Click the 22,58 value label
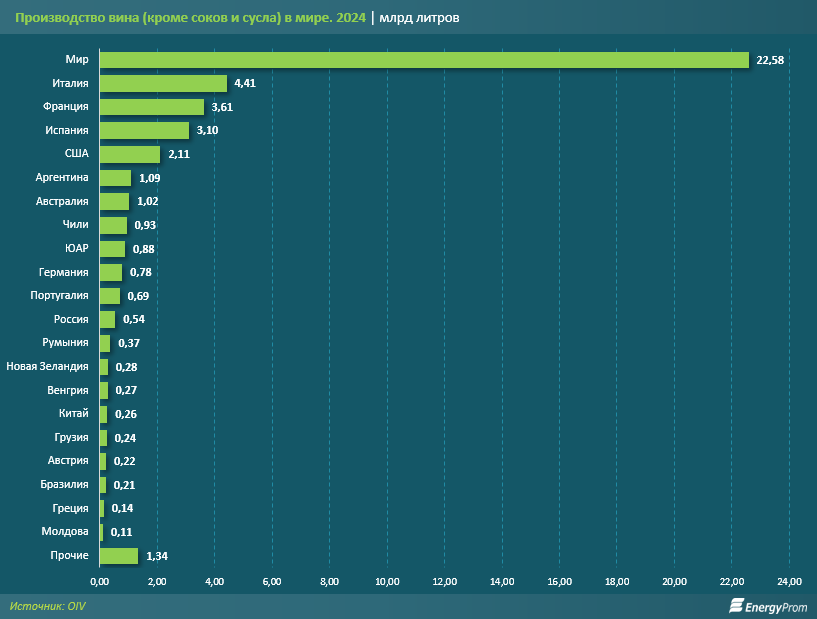The height and width of the screenshot is (619, 817). [769, 60]
